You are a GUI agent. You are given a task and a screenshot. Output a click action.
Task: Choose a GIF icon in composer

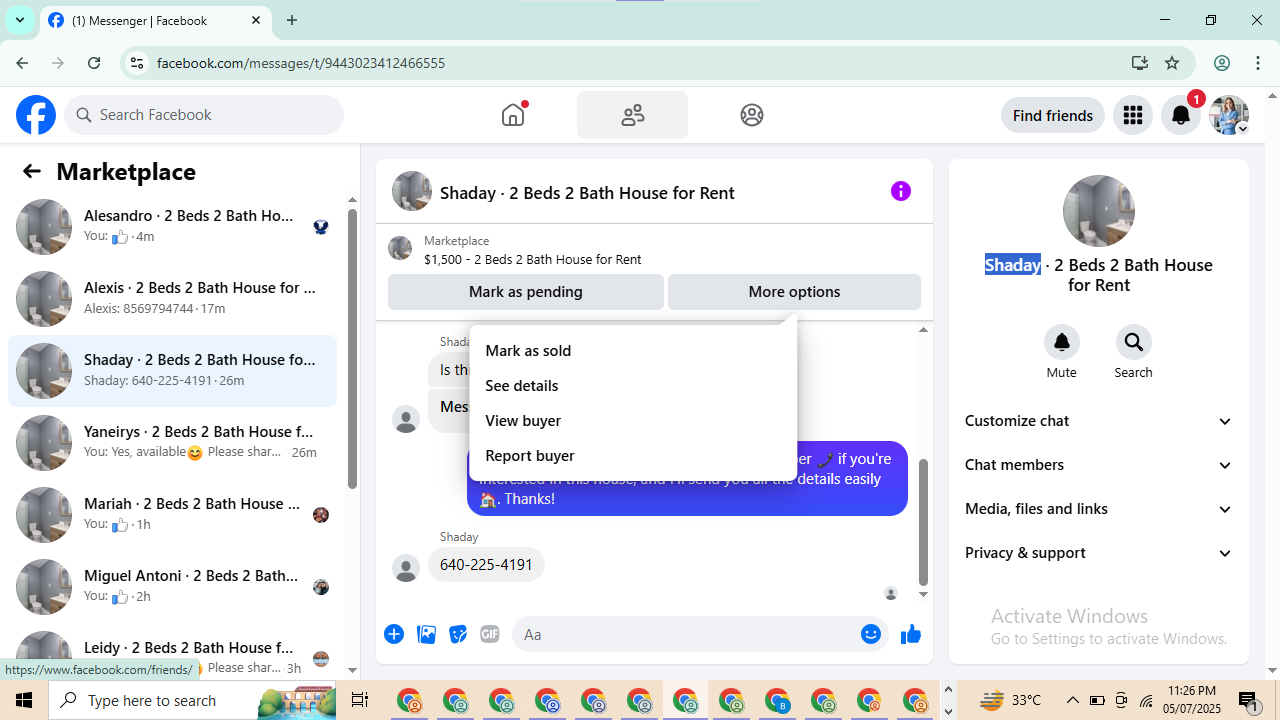pyautogui.click(x=490, y=634)
